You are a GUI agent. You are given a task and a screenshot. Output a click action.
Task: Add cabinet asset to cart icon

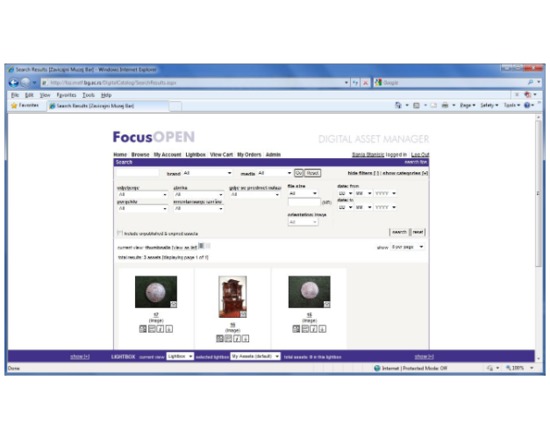click(x=228, y=338)
